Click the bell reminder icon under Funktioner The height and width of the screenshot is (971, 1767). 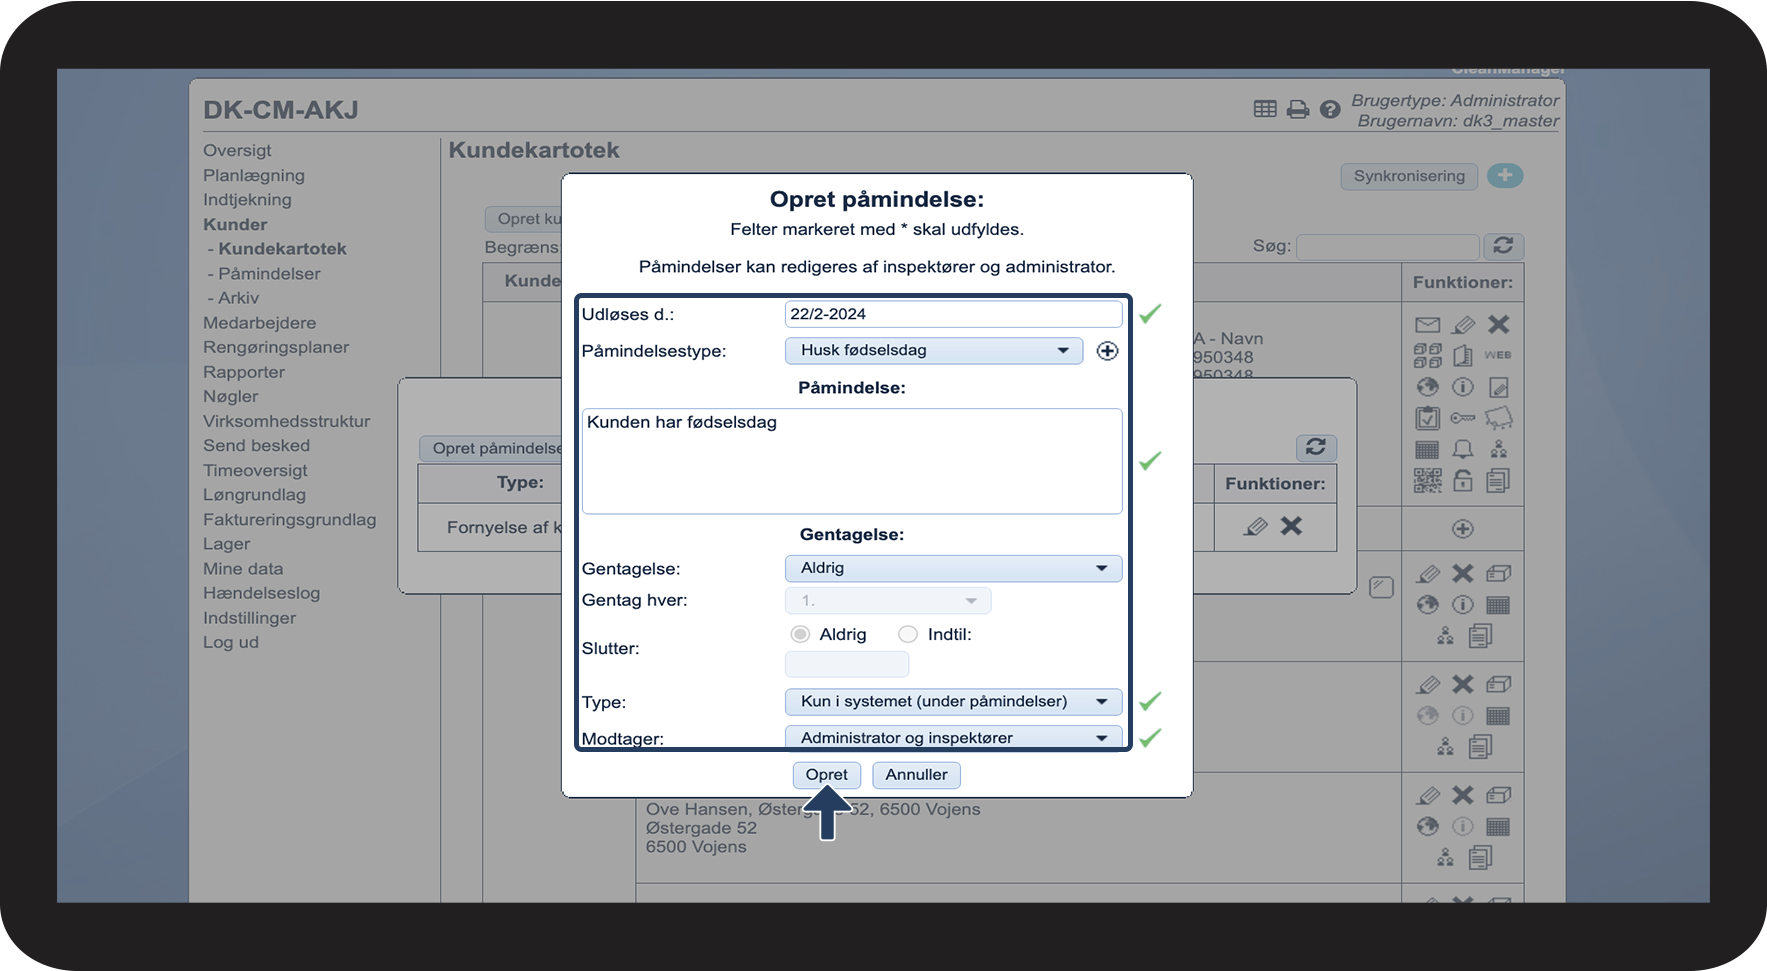click(1462, 450)
